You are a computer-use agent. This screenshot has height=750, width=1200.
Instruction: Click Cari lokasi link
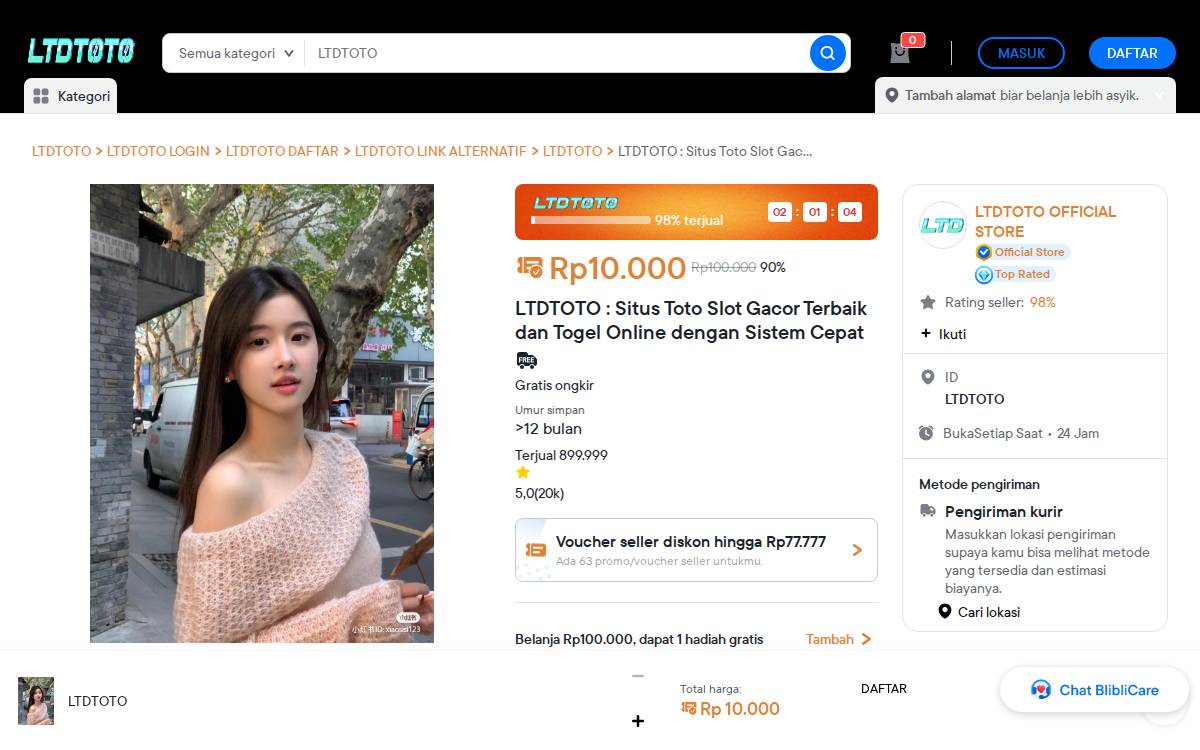[979, 612]
